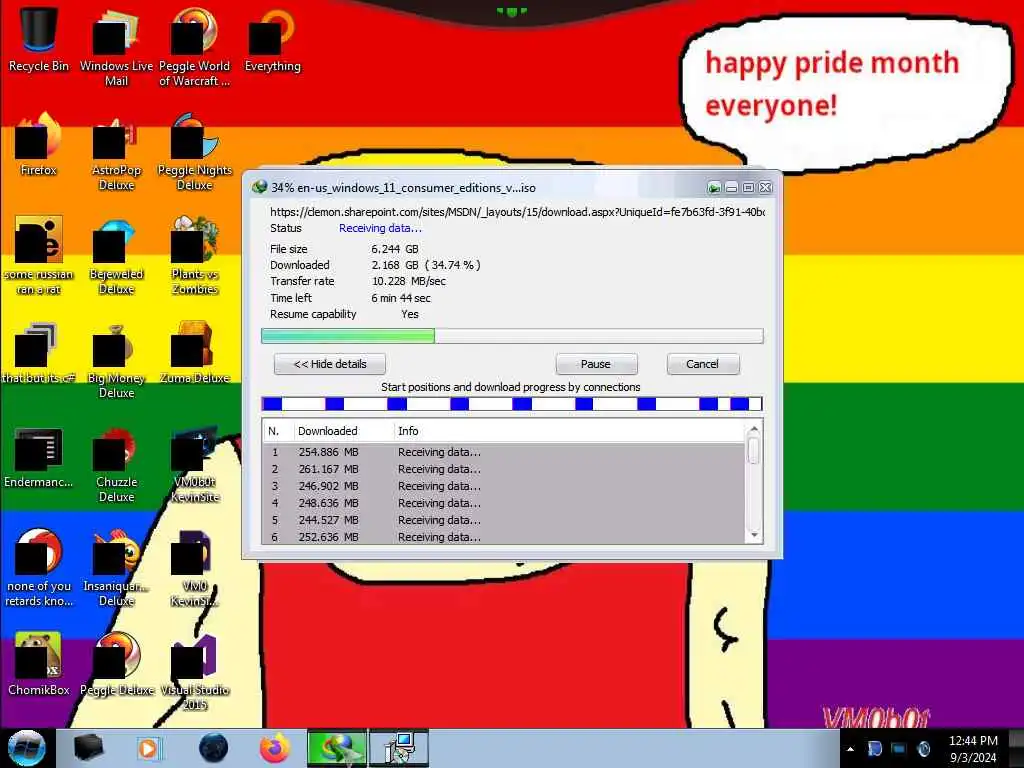This screenshot has height=768, width=1024.
Task: Click the N. column header
Action: 278,431
